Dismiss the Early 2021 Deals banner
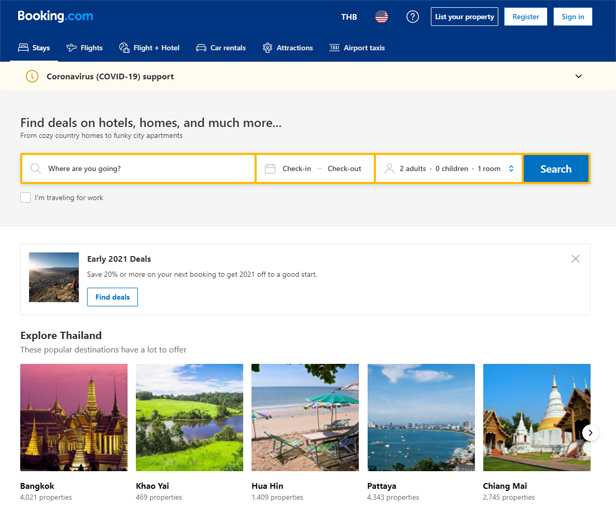Viewport: 616px width, 509px height. (575, 259)
